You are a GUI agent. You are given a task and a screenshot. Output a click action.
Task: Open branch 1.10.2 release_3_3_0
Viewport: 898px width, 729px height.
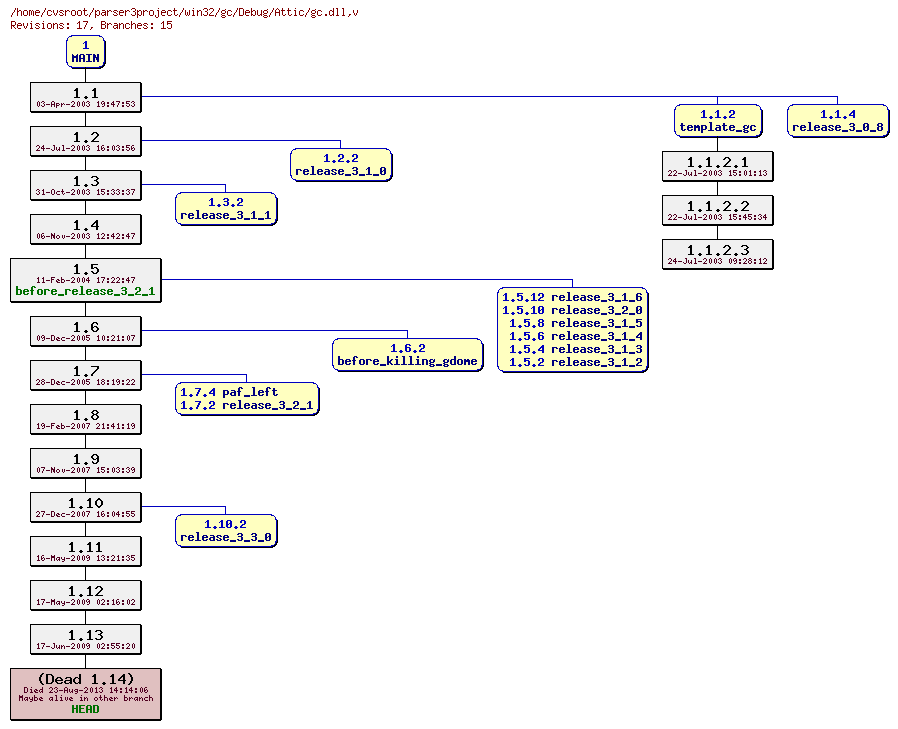226,531
